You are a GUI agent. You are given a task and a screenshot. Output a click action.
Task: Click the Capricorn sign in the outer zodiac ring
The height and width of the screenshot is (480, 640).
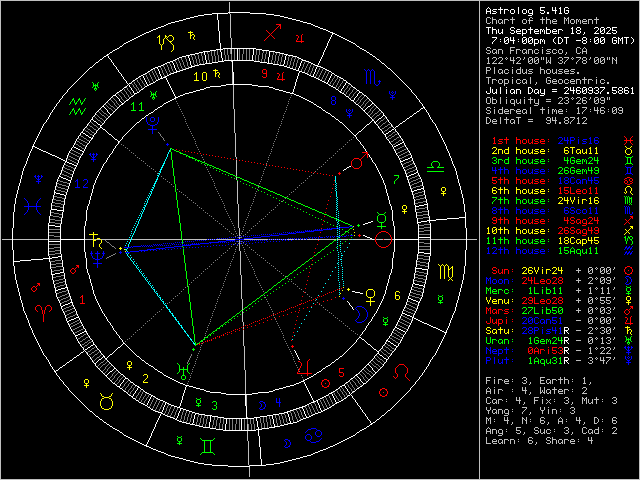[x=166, y=43]
